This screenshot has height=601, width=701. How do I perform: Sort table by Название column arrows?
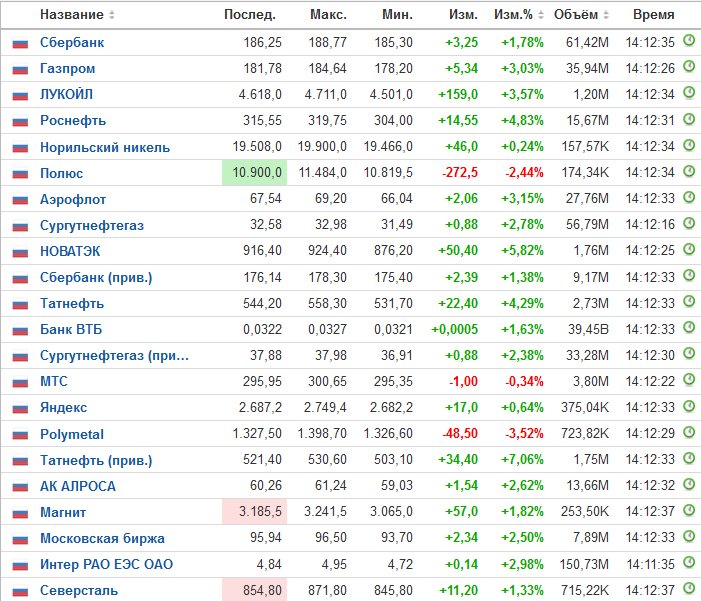[112, 15]
